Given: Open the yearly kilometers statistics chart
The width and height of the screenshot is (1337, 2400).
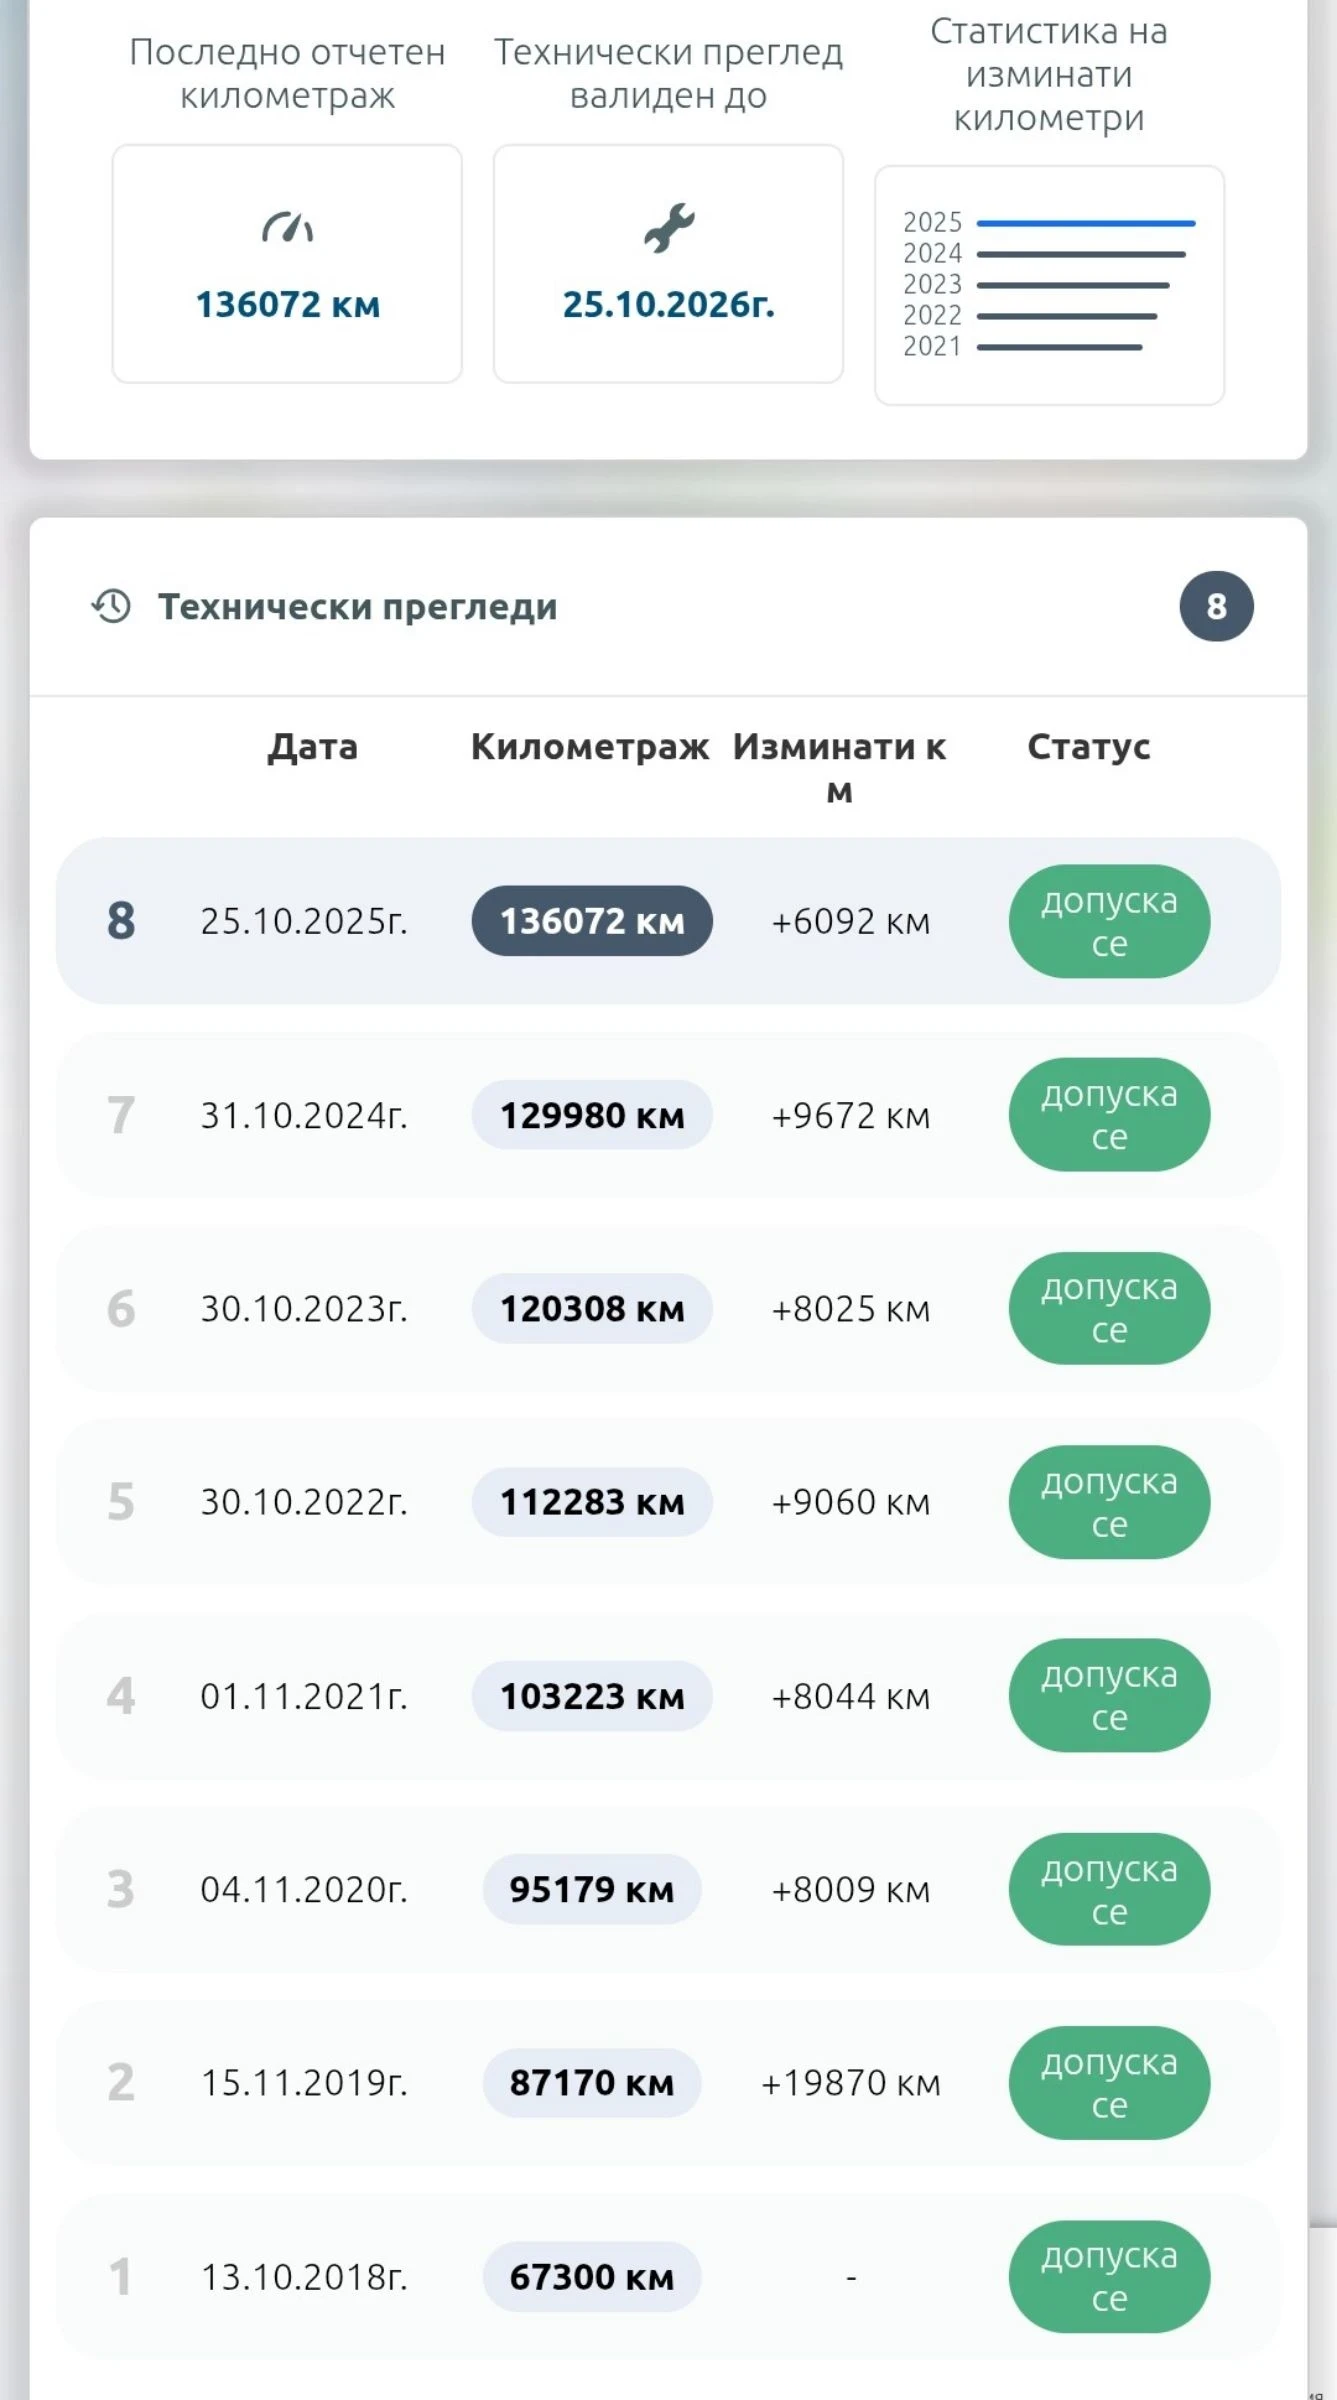Looking at the screenshot, I should point(1049,285).
